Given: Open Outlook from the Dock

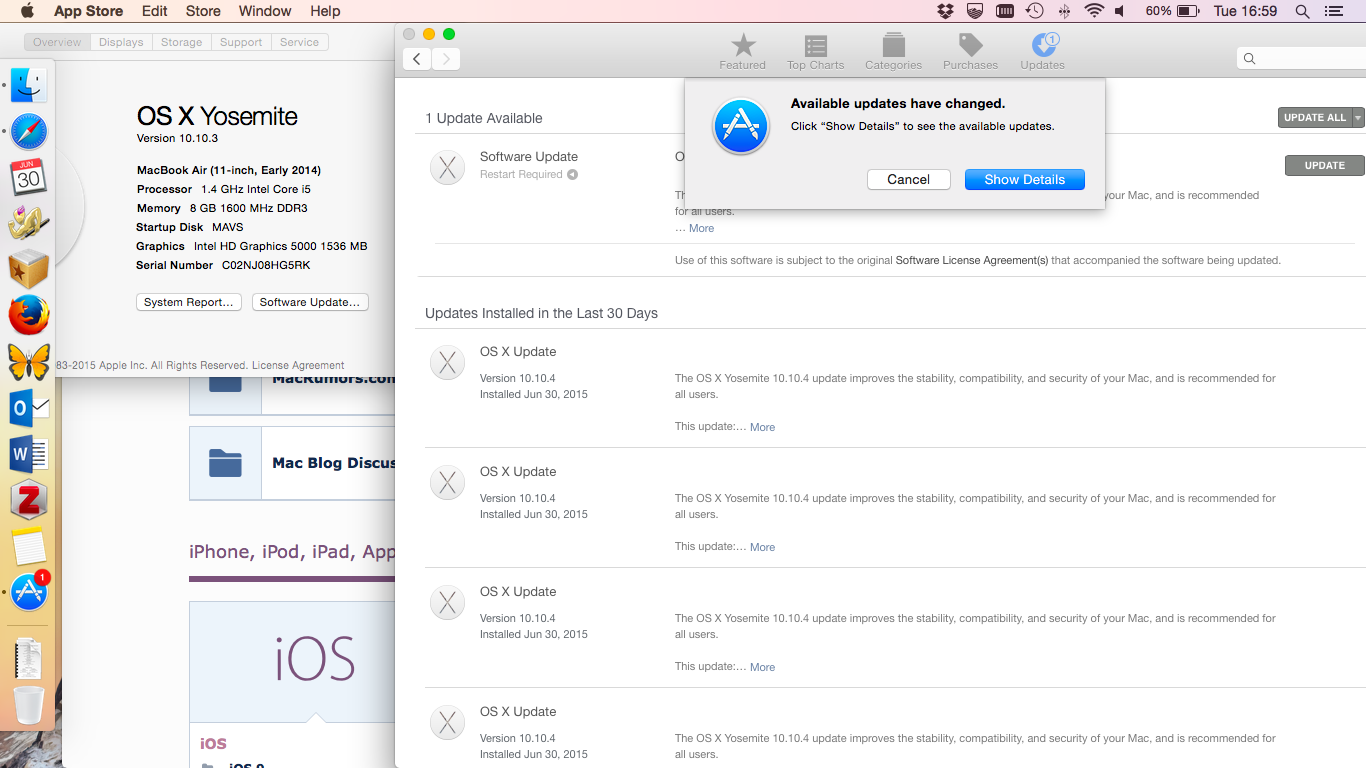Looking at the screenshot, I should point(29,407).
